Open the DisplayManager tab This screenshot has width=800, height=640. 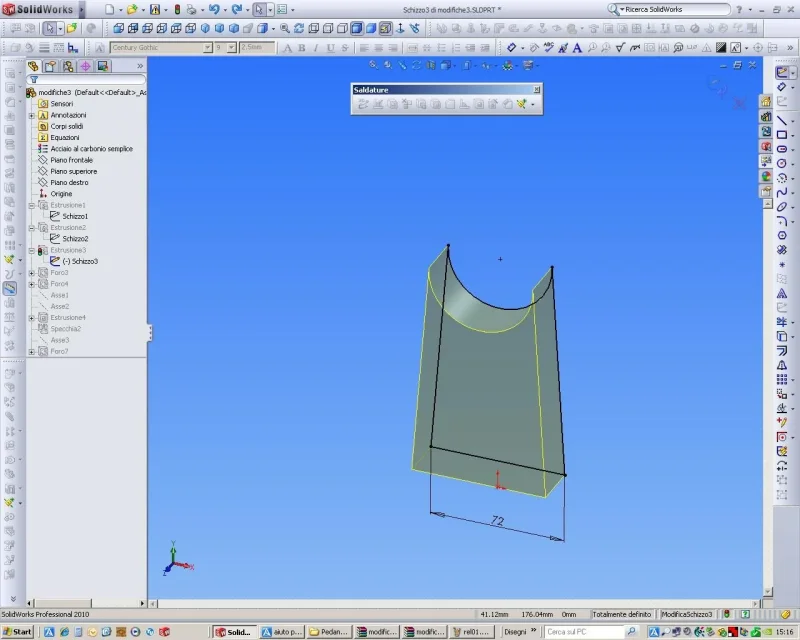pyautogui.click(x=103, y=66)
